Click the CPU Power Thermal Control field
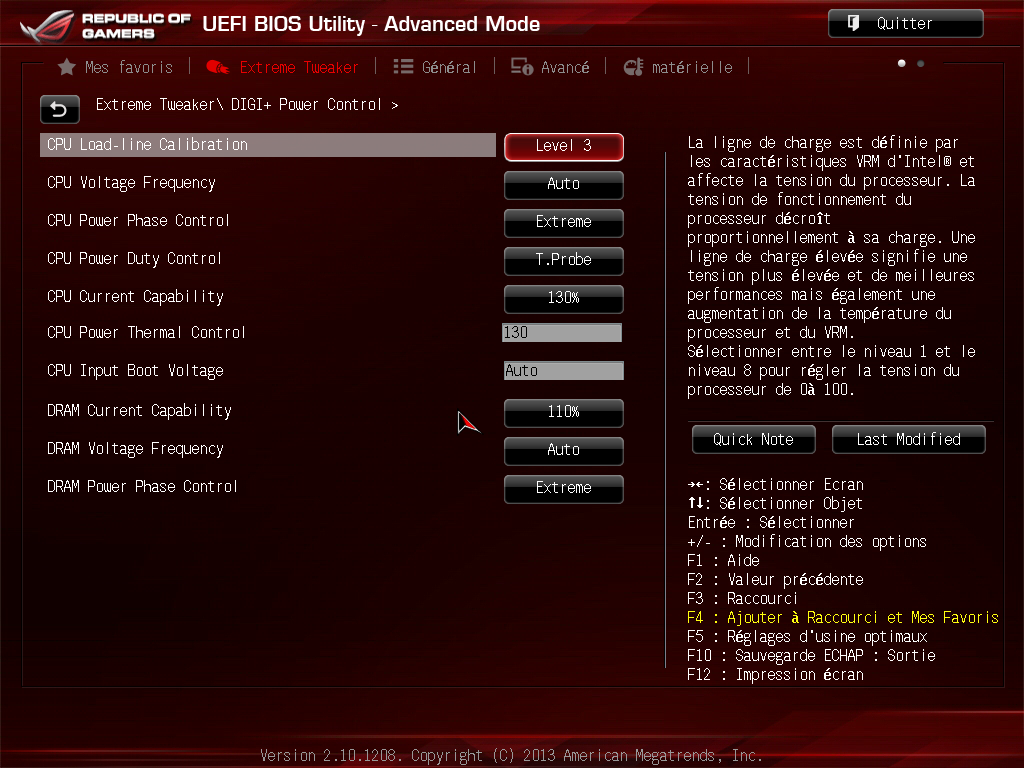Image resolution: width=1024 pixels, height=768 pixels. click(562, 332)
